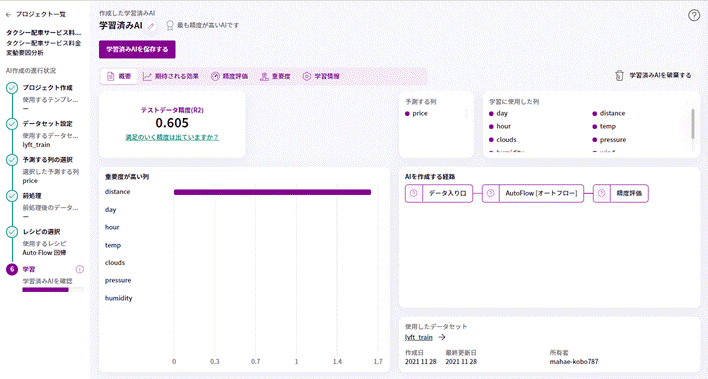Image resolution: width=708 pixels, height=379 pixels.
Task: Click the clouds entry in 学習に使用した列
Action: pos(503,140)
